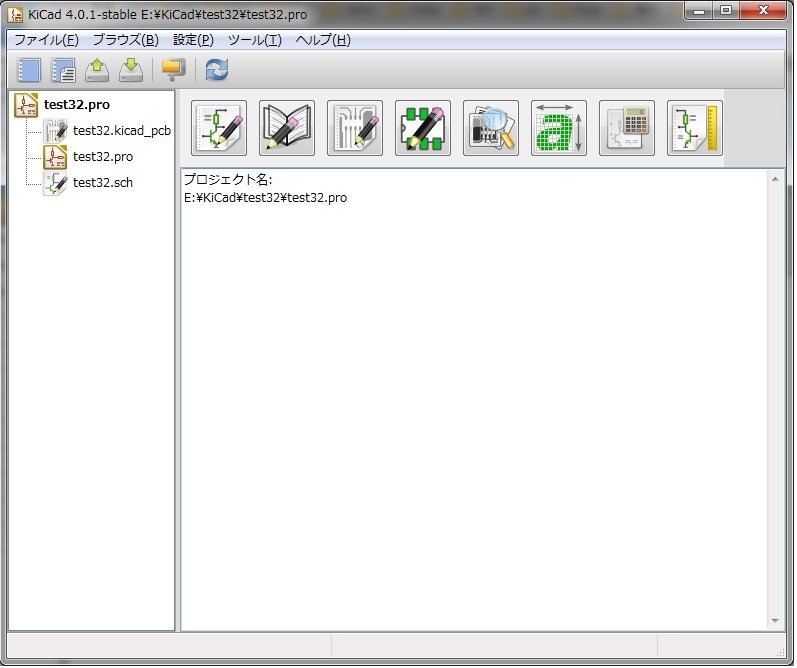Screen dimensions: 797x668
Task: Open Bitmap2Component converter tool
Action: pos(559,128)
